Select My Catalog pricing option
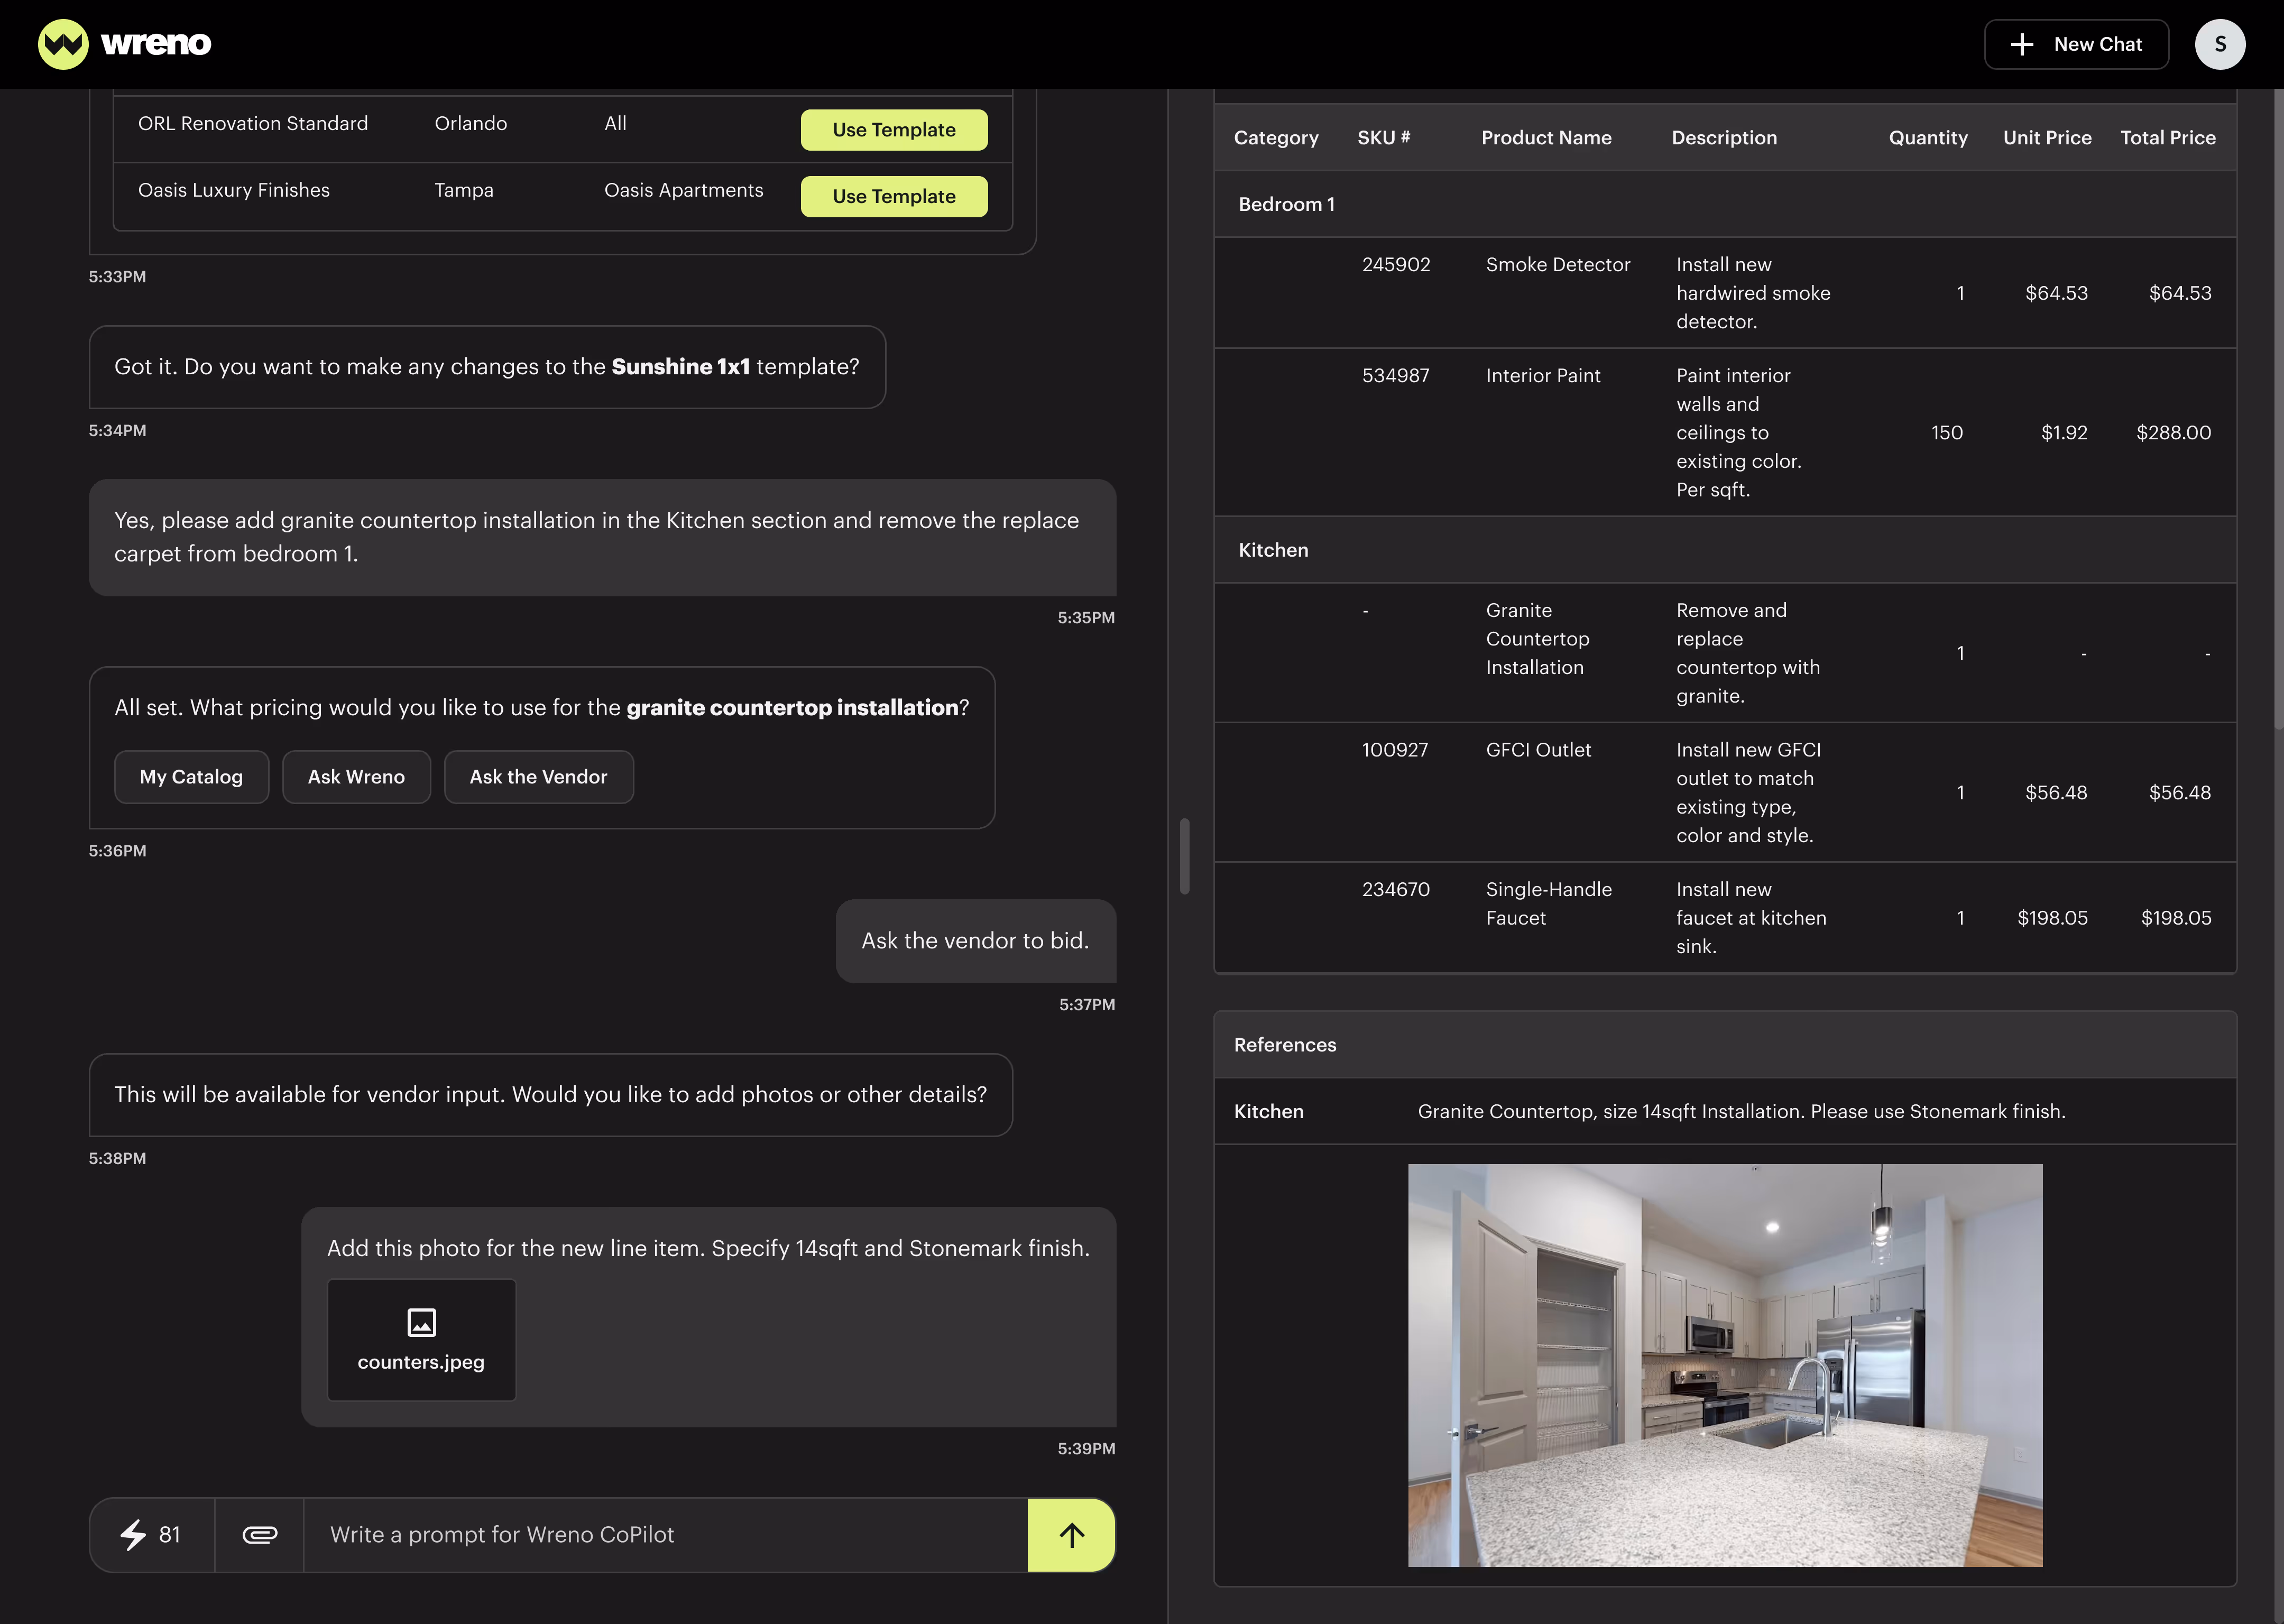2284x1624 pixels. click(191, 776)
